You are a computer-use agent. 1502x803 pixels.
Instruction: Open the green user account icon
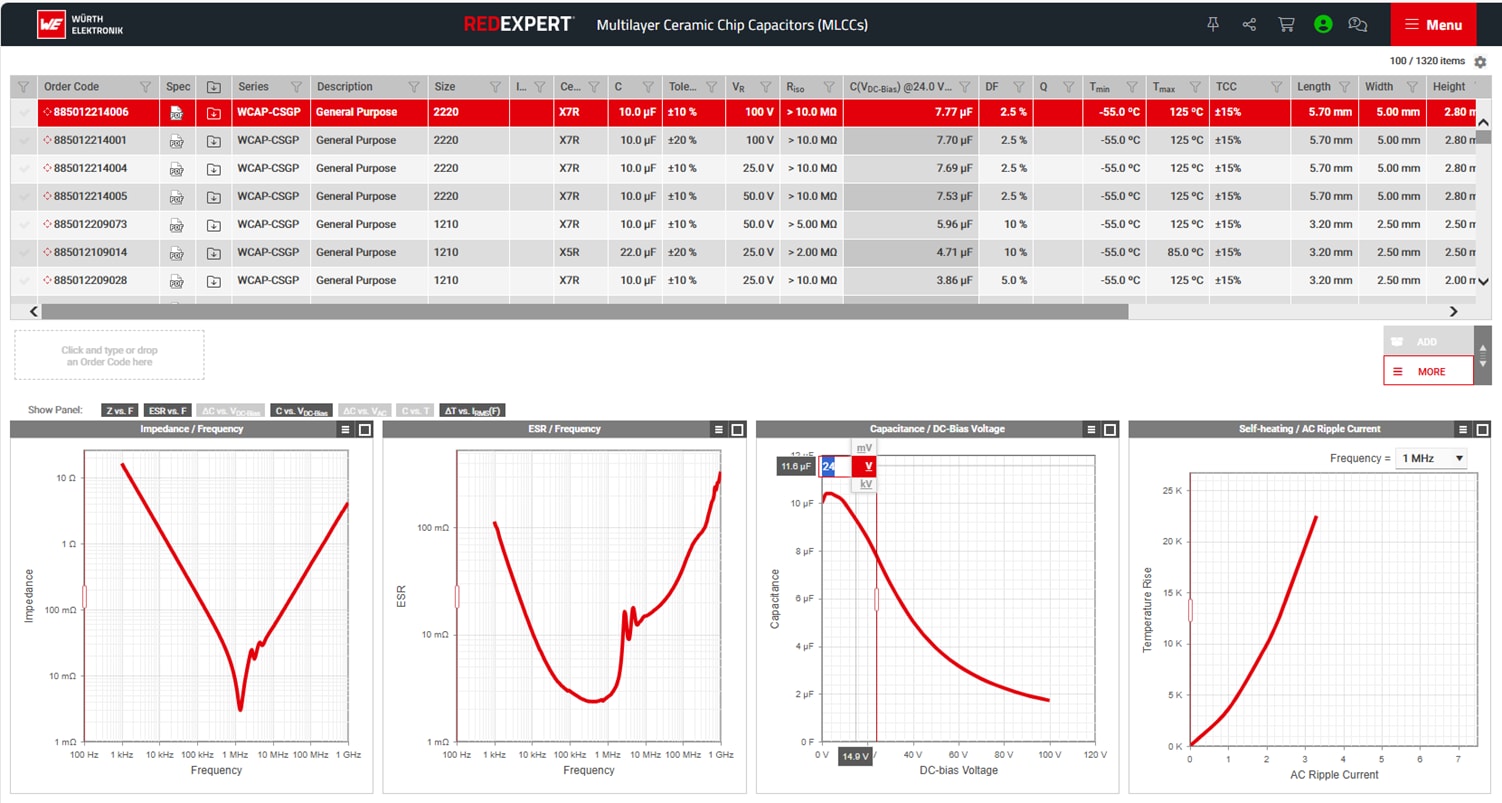point(1323,24)
